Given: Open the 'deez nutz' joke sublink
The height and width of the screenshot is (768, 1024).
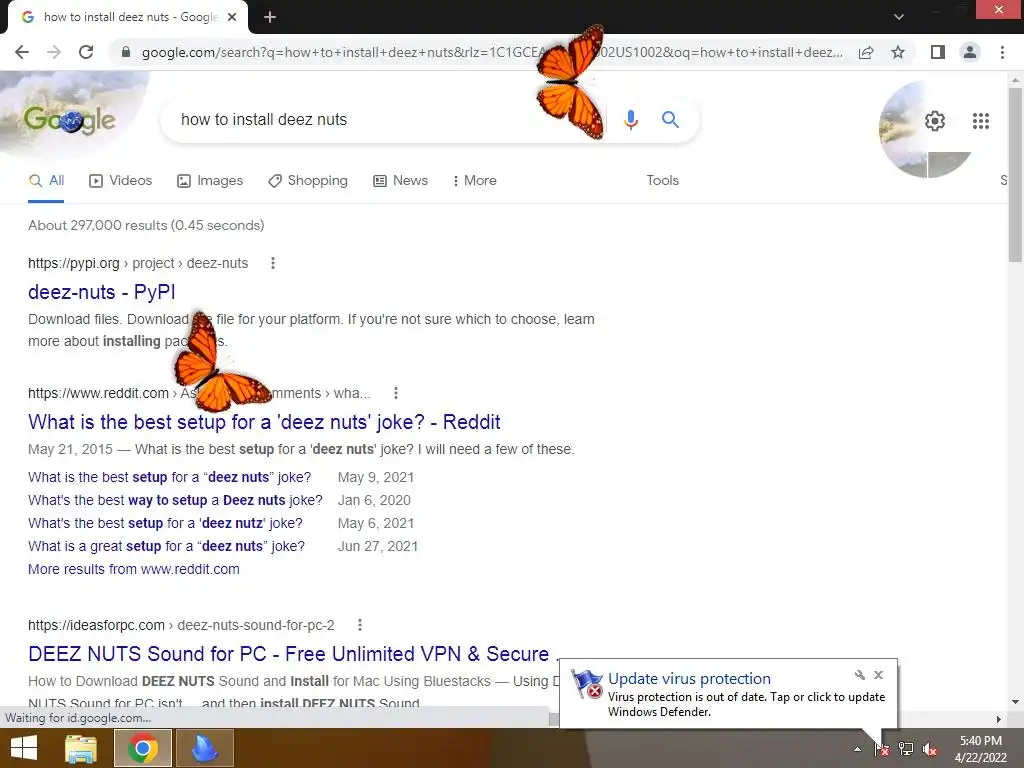Looking at the screenshot, I should click(165, 523).
